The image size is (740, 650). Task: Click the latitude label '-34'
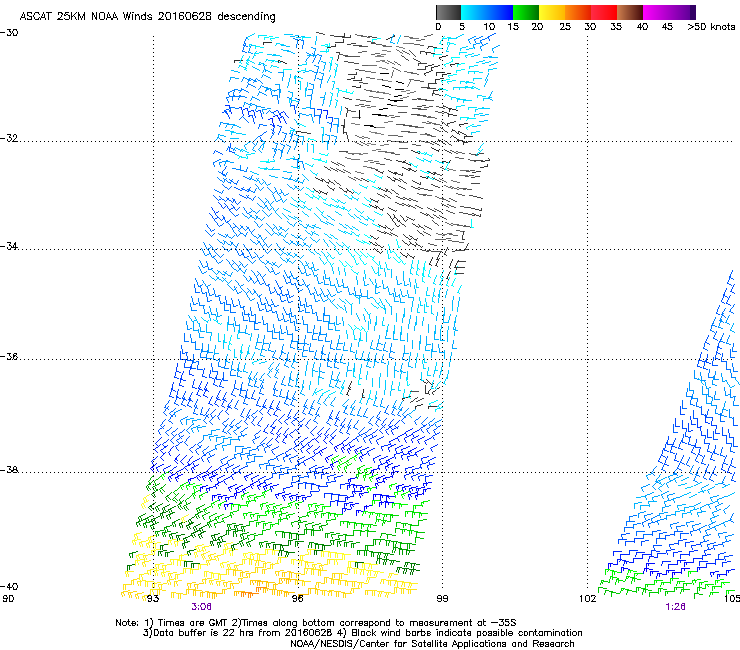(x=9, y=246)
